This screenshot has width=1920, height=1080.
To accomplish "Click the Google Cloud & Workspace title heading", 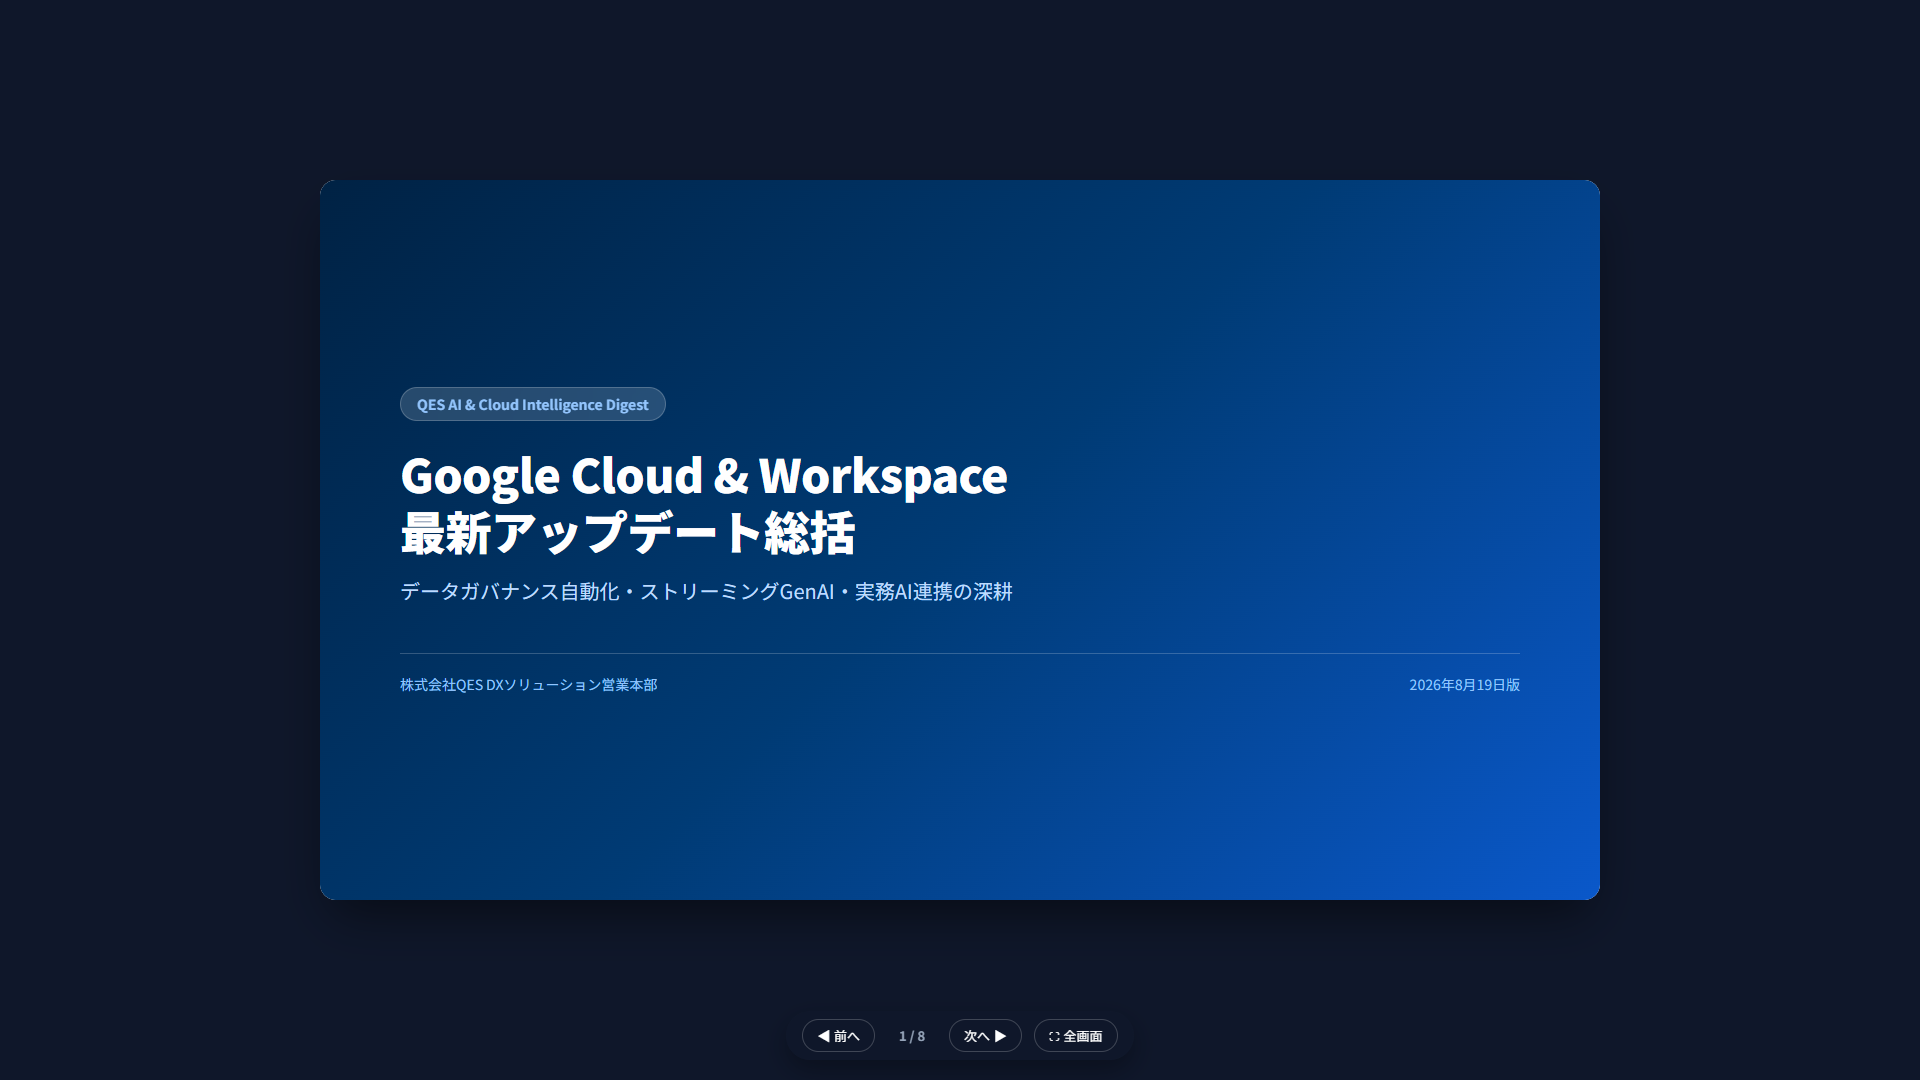I will pos(704,503).
